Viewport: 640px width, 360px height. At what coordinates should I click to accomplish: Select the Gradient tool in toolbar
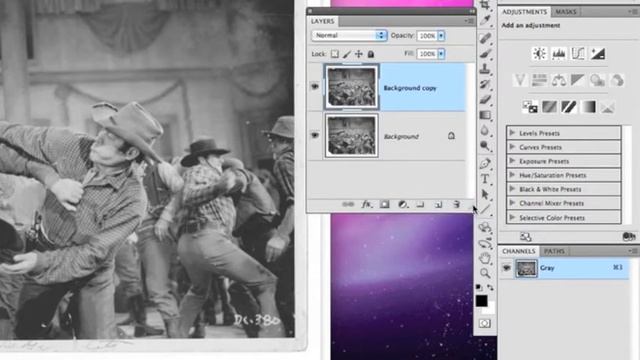[x=485, y=115]
